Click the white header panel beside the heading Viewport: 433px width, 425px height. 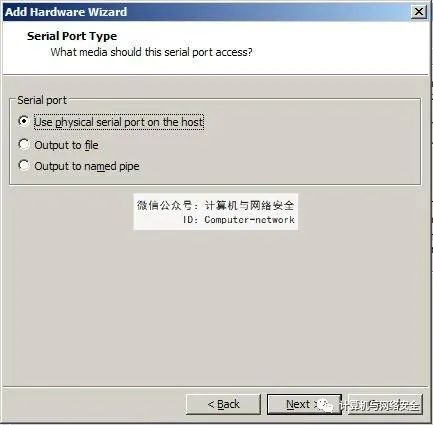tap(333, 47)
